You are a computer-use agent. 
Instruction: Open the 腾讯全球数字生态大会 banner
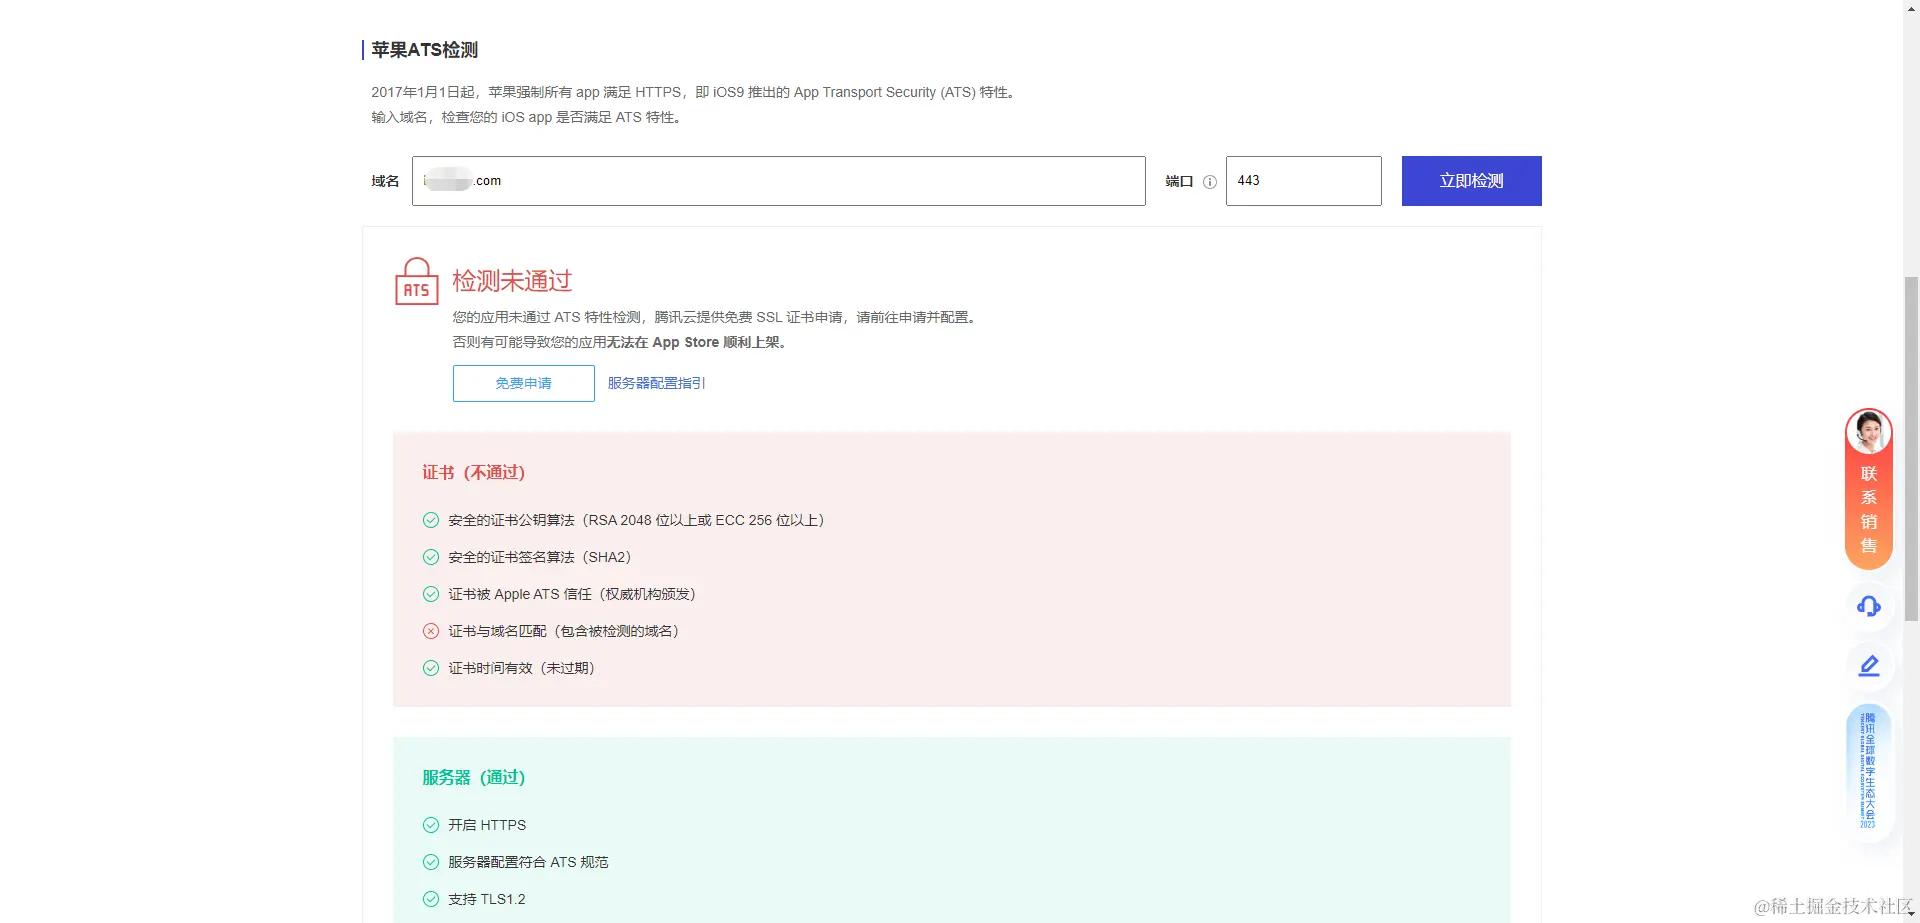point(1868,770)
